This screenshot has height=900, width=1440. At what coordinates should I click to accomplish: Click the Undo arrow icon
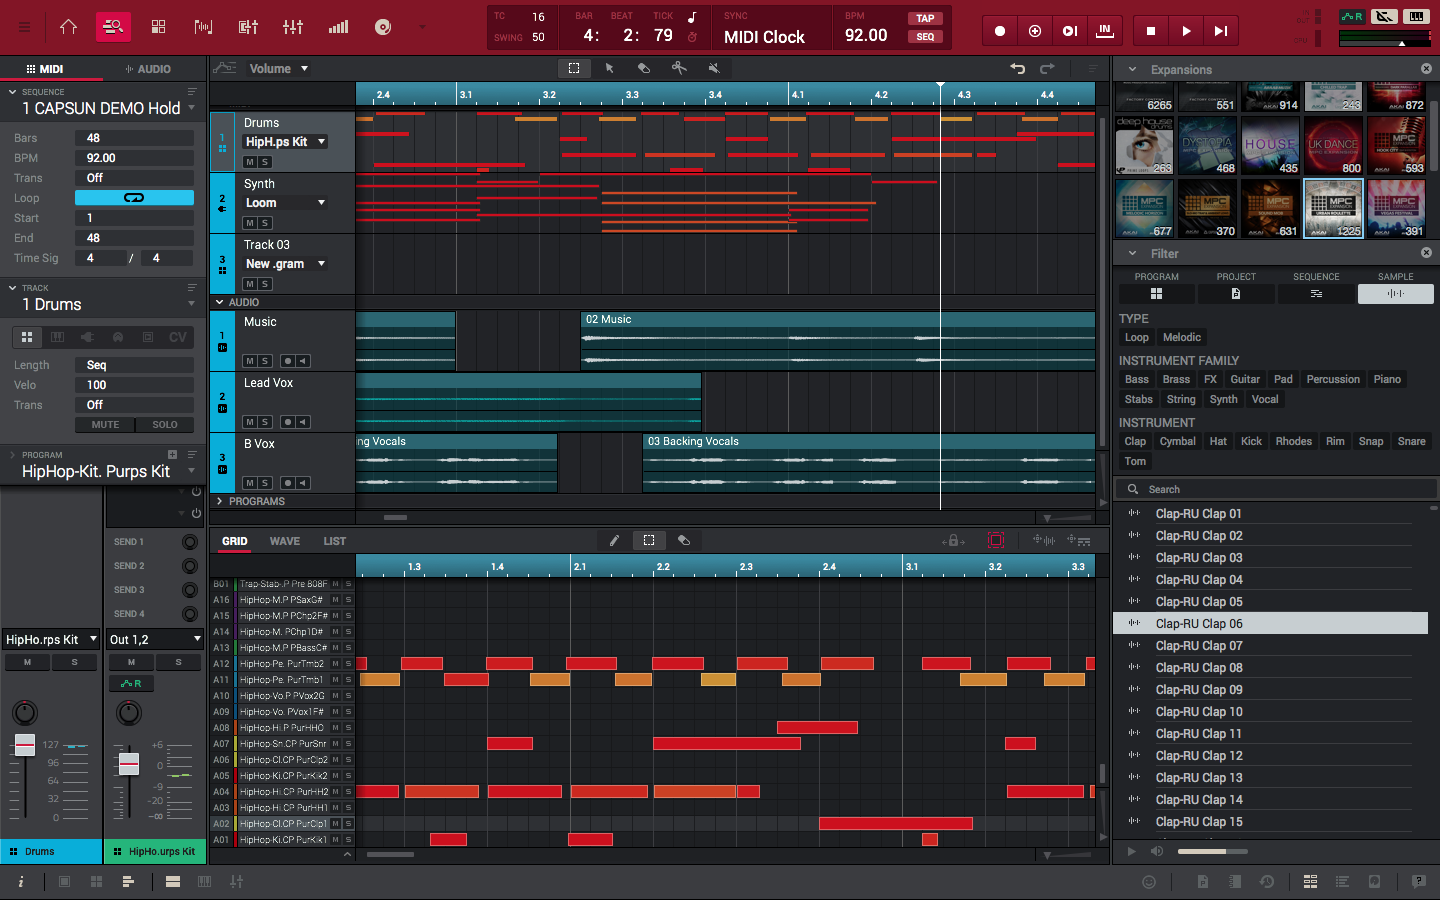click(x=1017, y=68)
